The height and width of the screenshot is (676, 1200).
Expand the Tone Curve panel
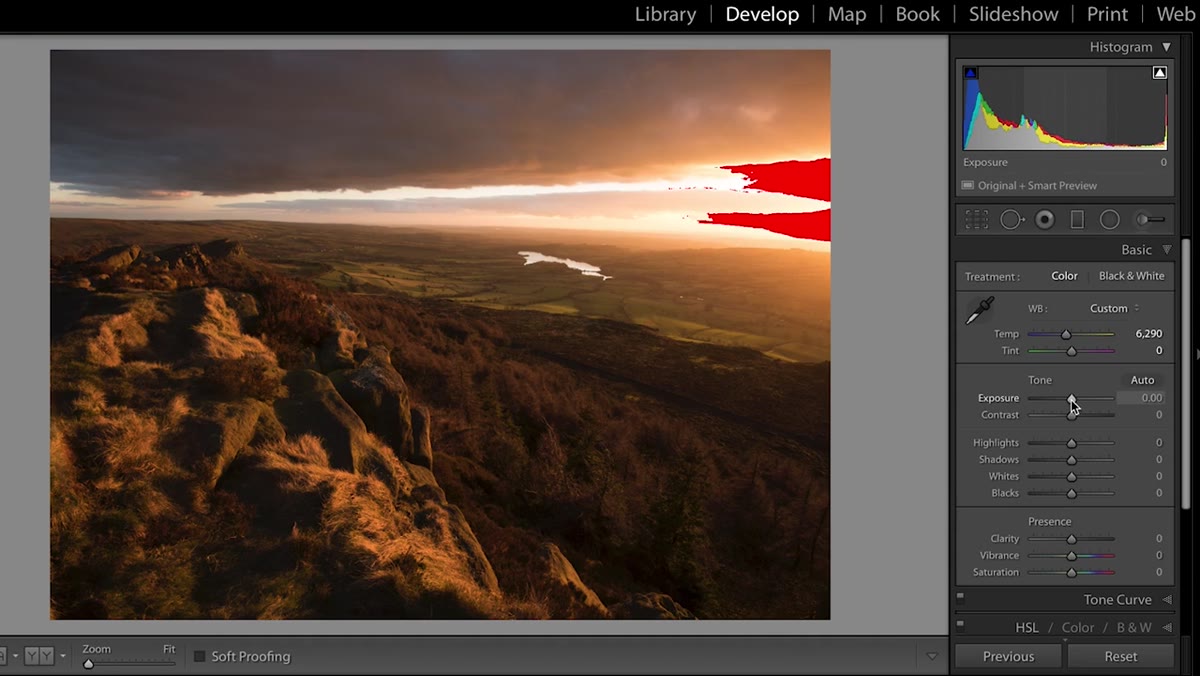1166,600
